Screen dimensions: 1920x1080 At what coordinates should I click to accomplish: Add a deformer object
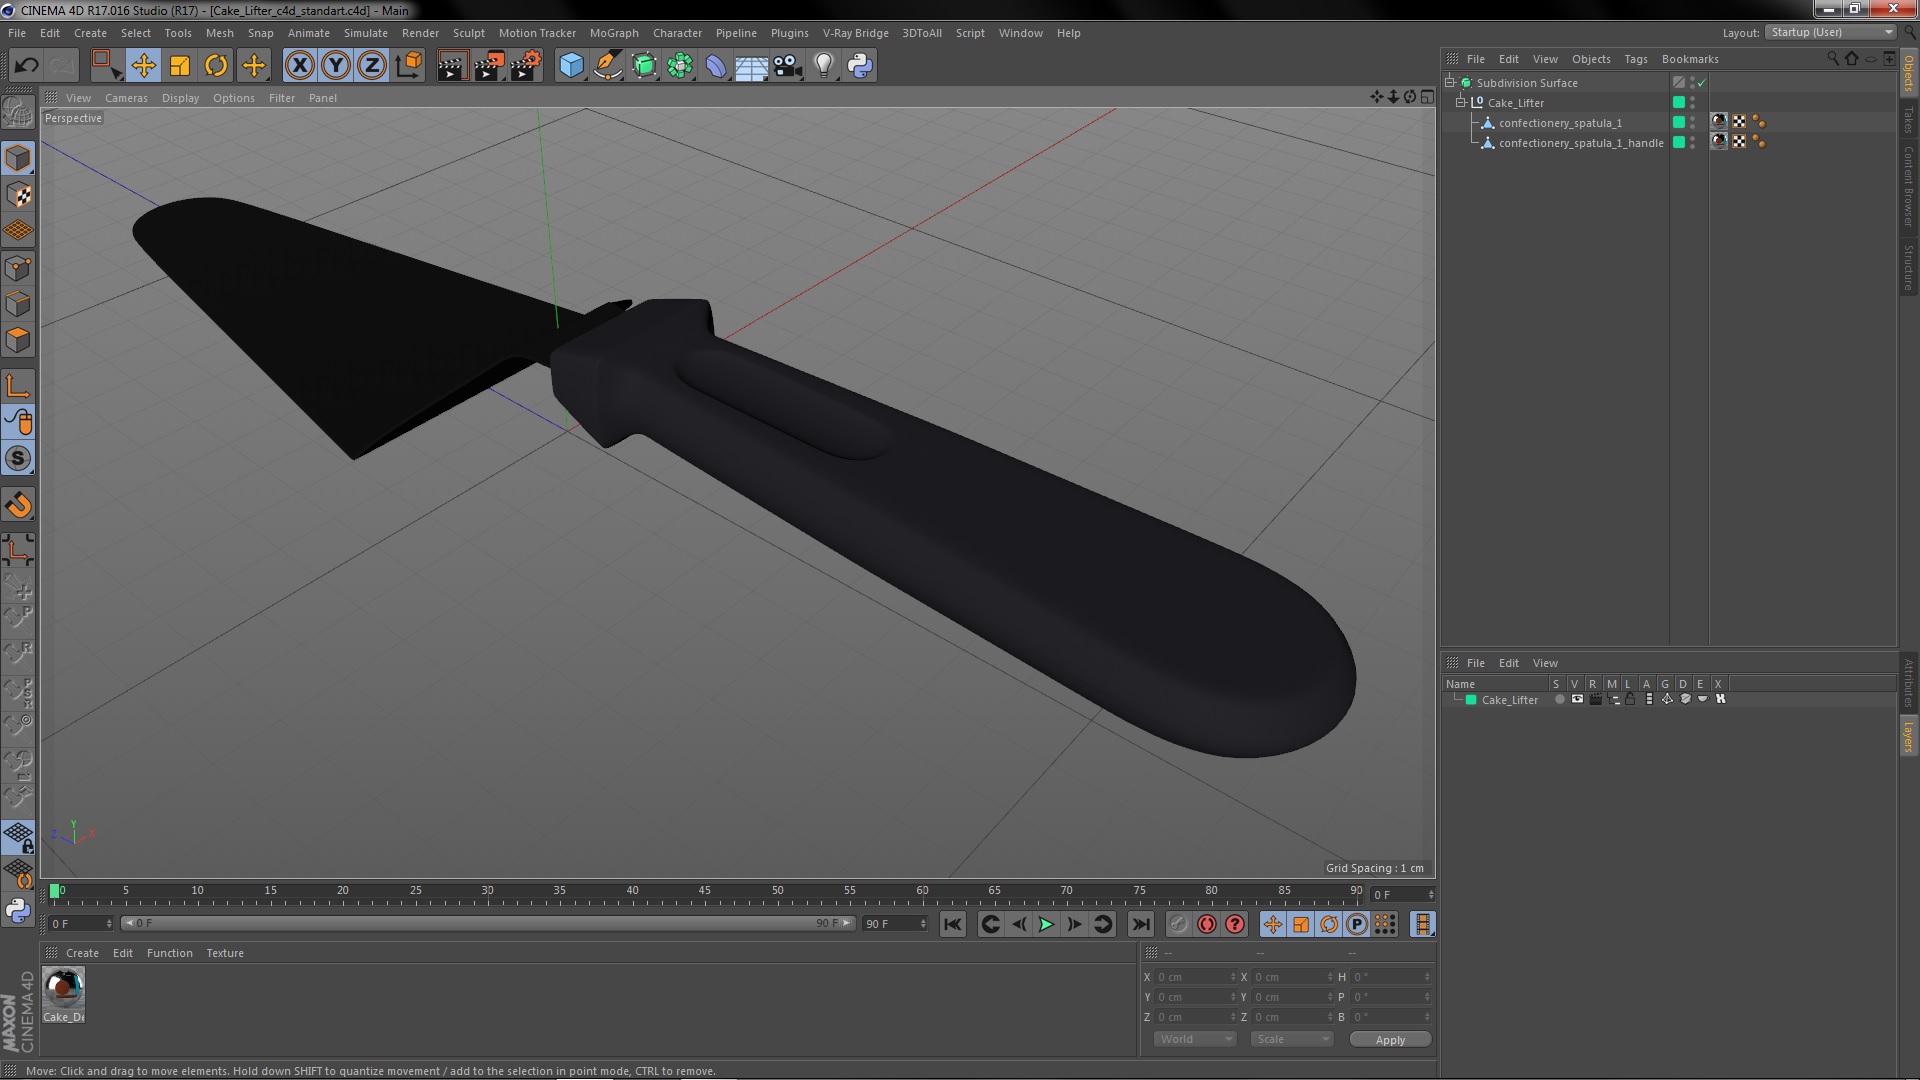(716, 66)
